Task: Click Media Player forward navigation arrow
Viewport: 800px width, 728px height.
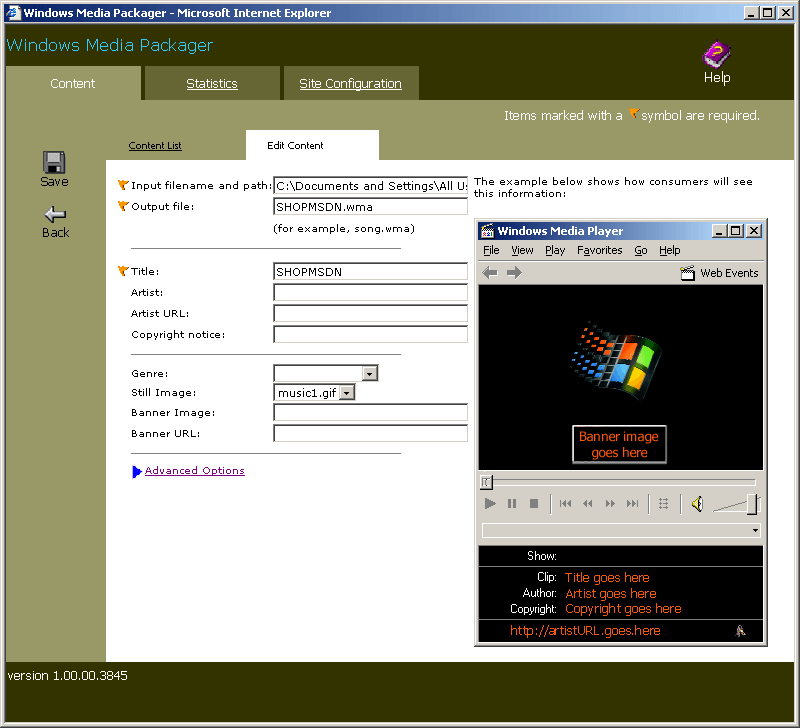Action: click(514, 273)
